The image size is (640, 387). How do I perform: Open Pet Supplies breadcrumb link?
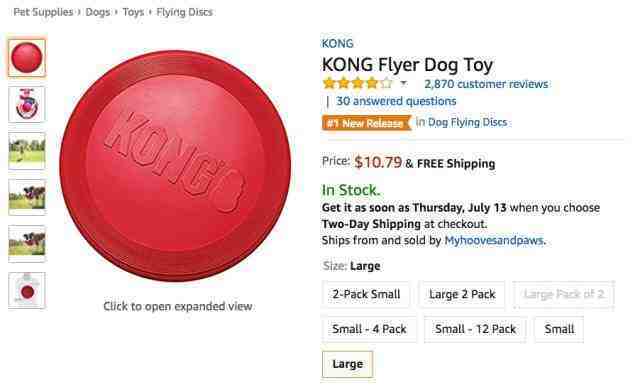43,12
